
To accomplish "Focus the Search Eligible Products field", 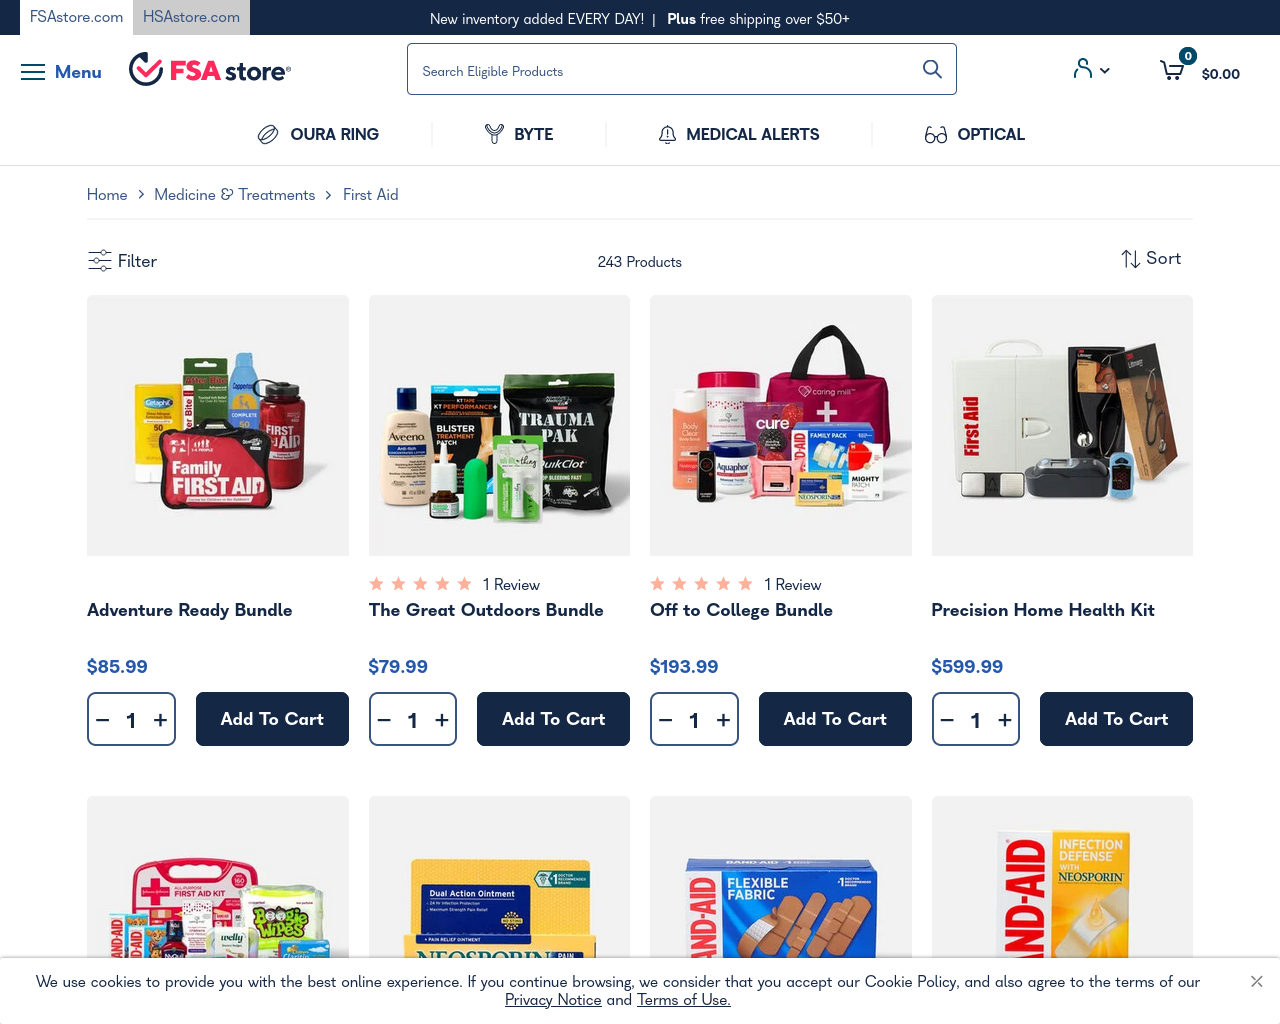I will 664,70.
